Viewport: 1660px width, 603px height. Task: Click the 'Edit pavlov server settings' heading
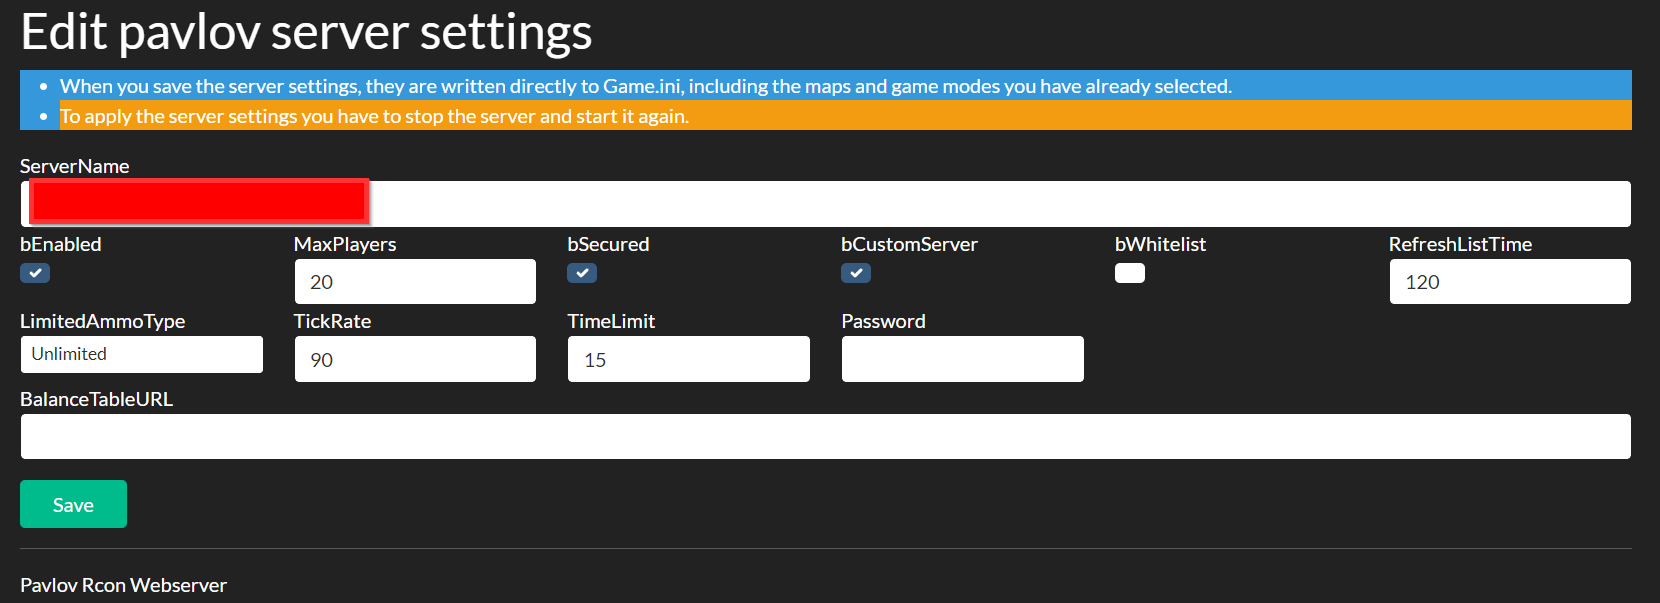[306, 32]
